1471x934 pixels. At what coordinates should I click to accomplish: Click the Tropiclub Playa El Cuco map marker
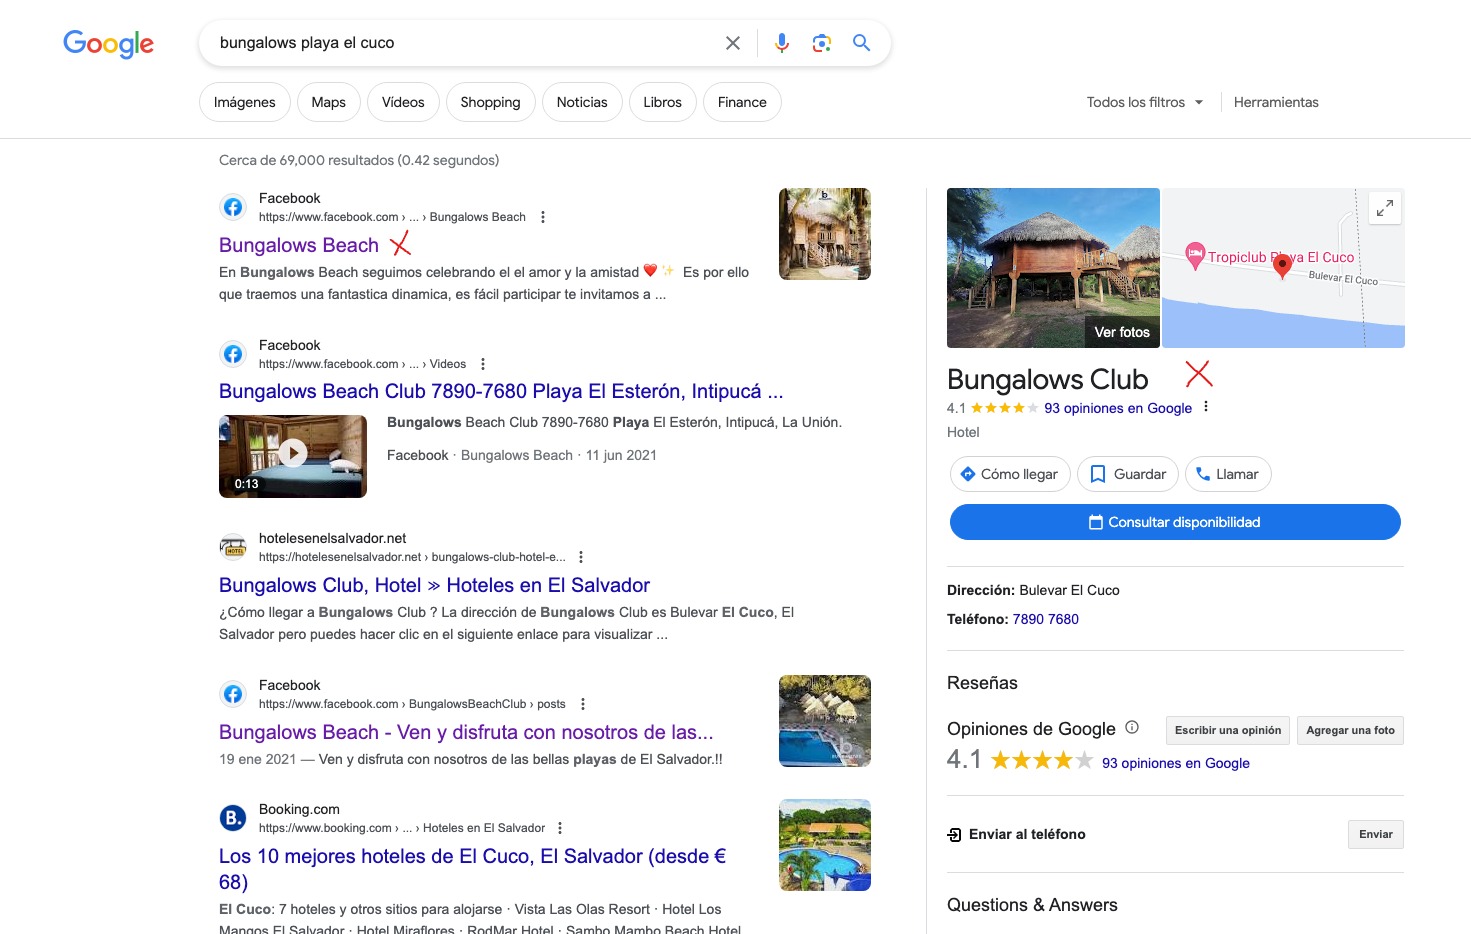[1195, 256]
